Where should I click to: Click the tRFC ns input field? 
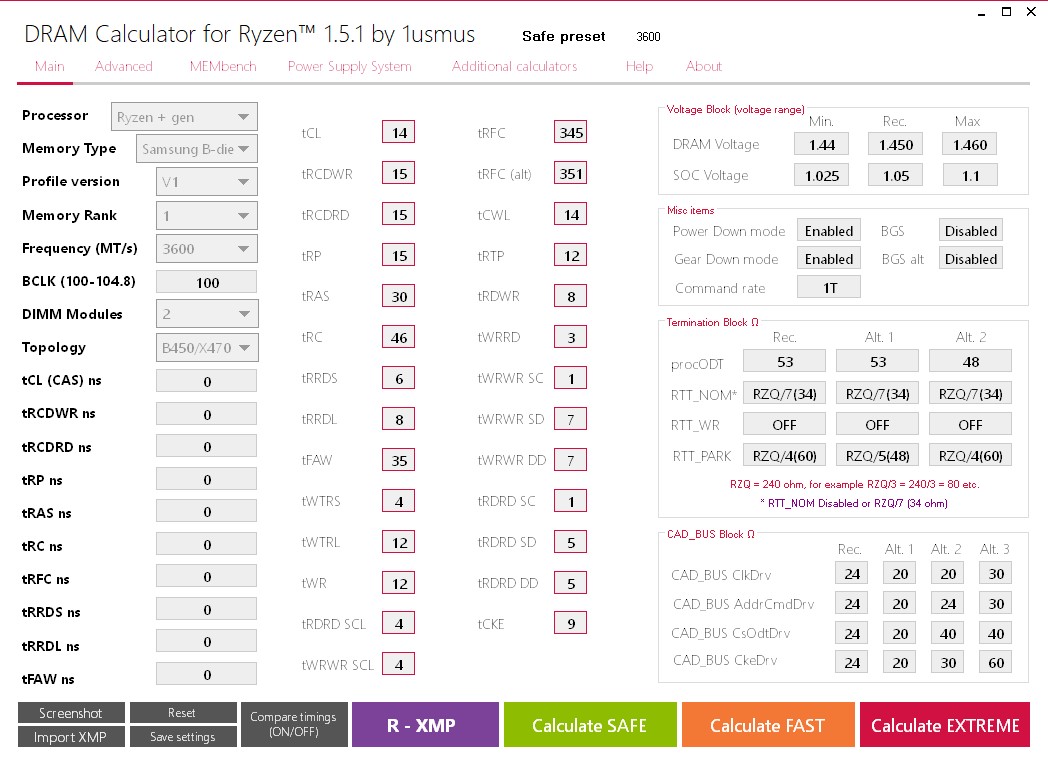click(x=207, y=577)
